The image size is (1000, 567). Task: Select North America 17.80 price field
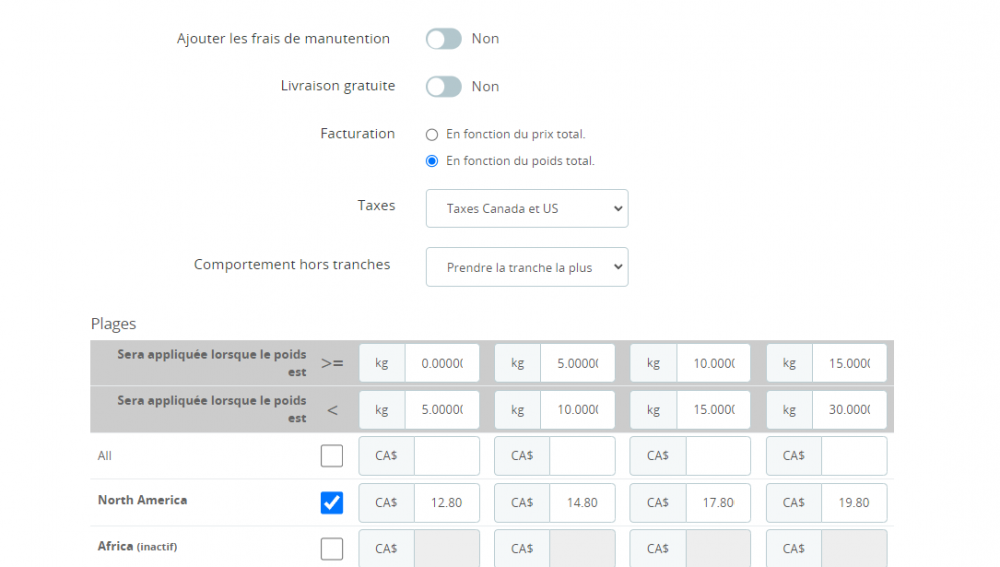717,503
